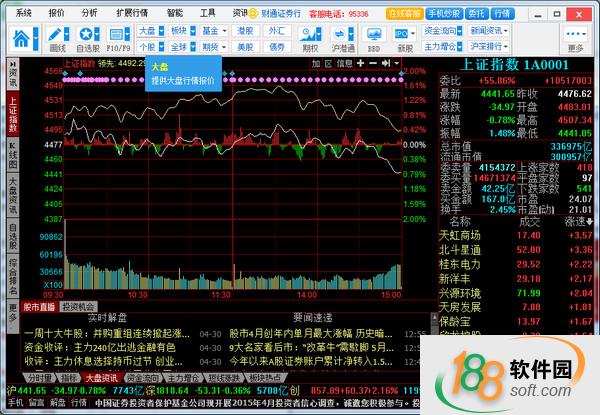Open the 美股 toolbar button

tap(245, 47)
